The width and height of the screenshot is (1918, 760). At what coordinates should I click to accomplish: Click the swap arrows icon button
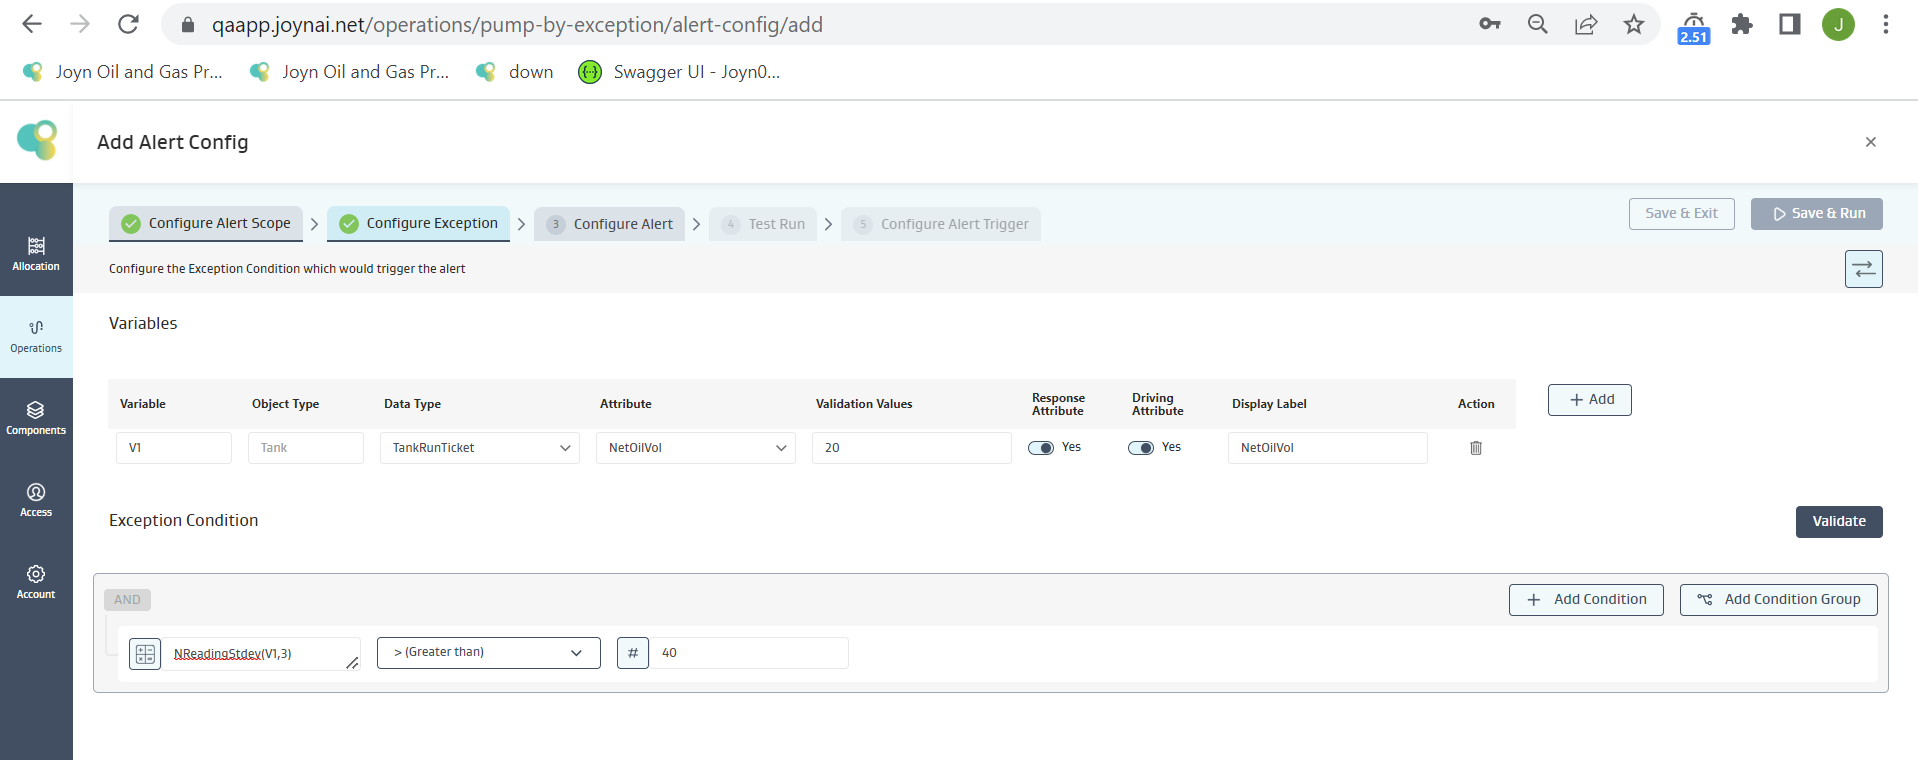tap(1863, 269)
